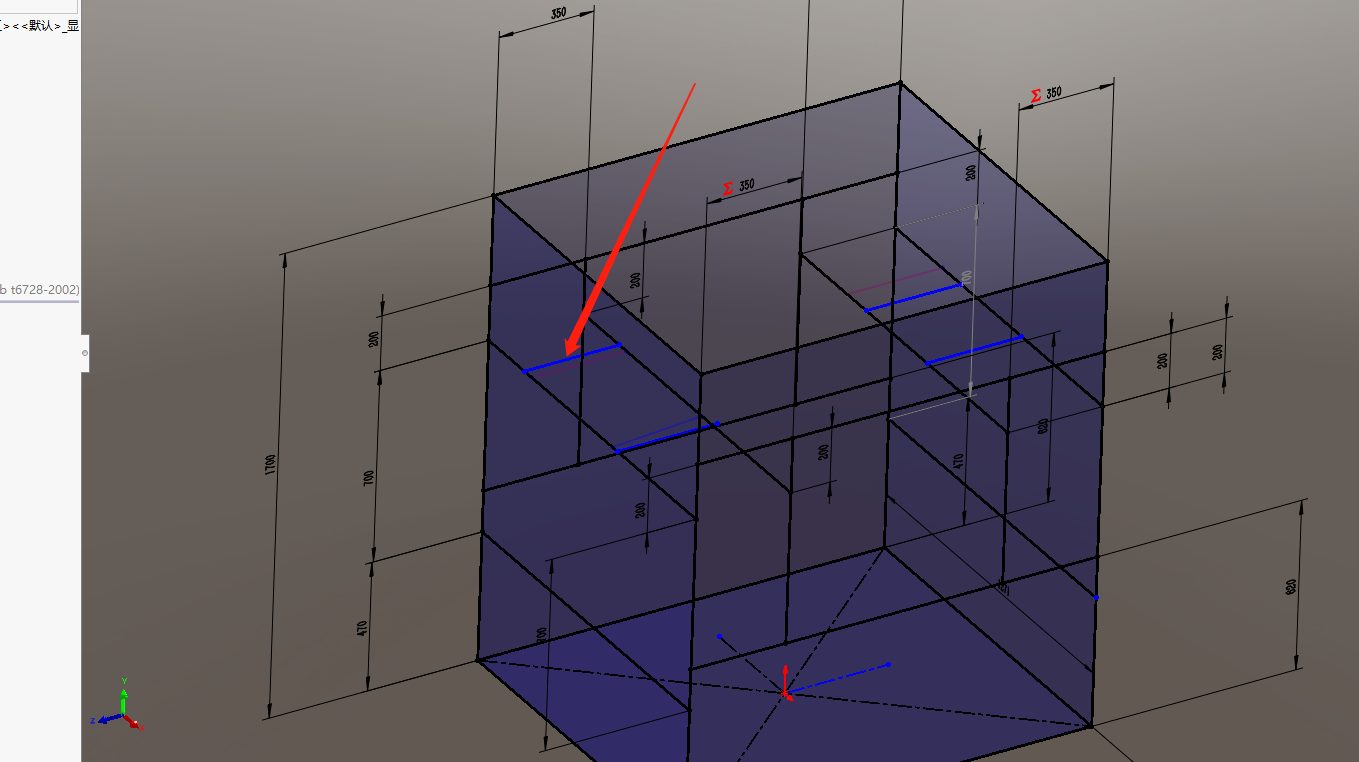Click the feature panel collapse handle

tap(85, 353)
